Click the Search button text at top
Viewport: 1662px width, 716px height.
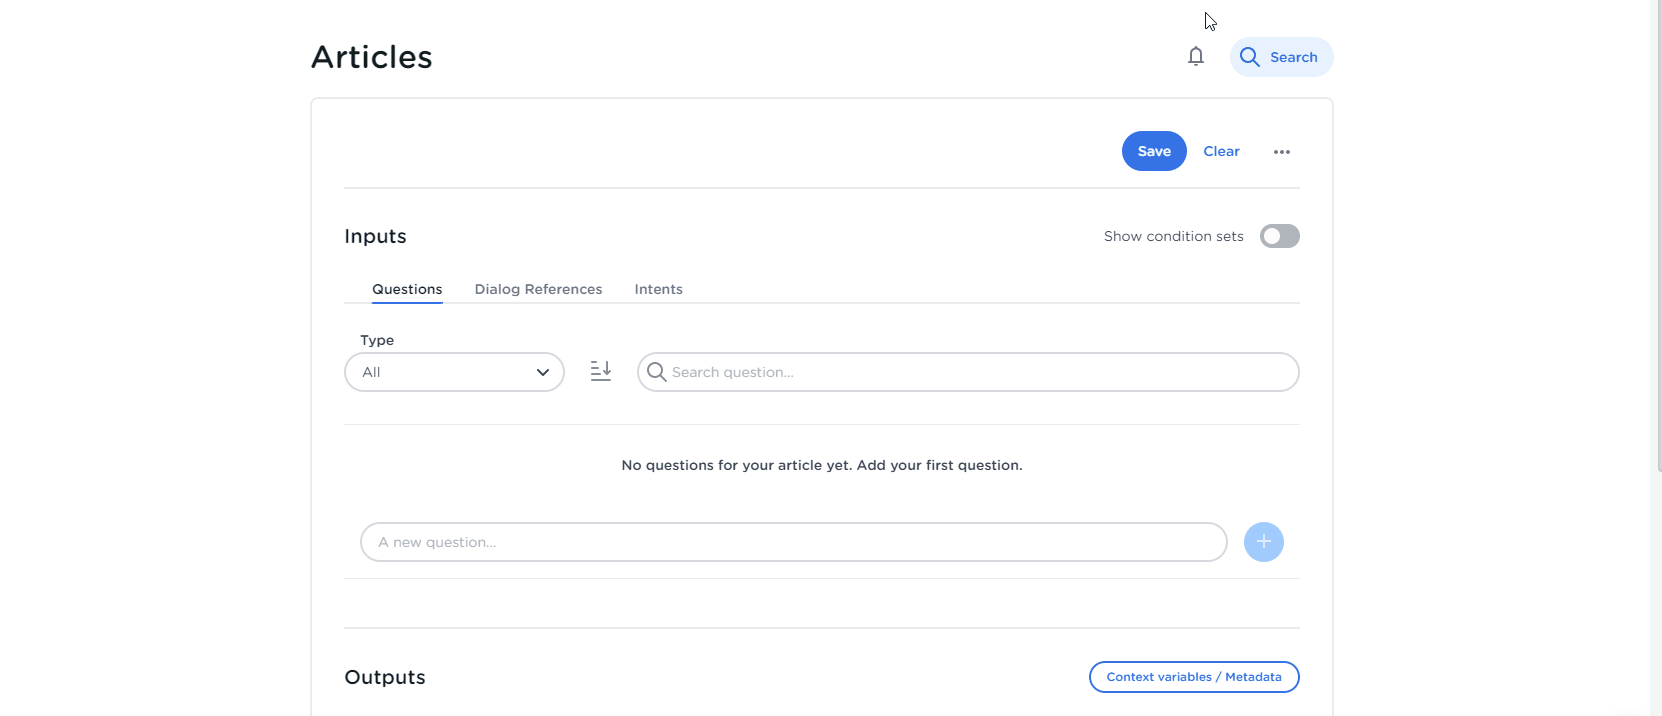pyautogui.click(x=1293, y=57)
